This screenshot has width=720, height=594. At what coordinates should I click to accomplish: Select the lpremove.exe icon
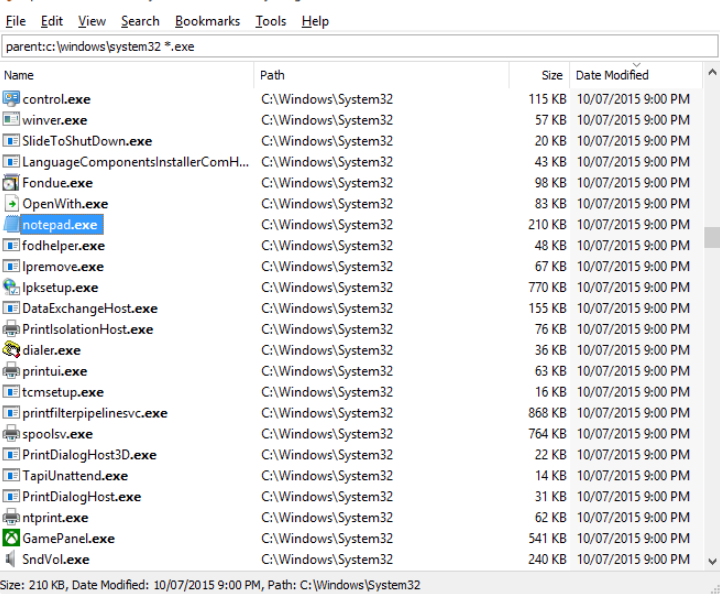pyautogui.click(x=11, y=266)
